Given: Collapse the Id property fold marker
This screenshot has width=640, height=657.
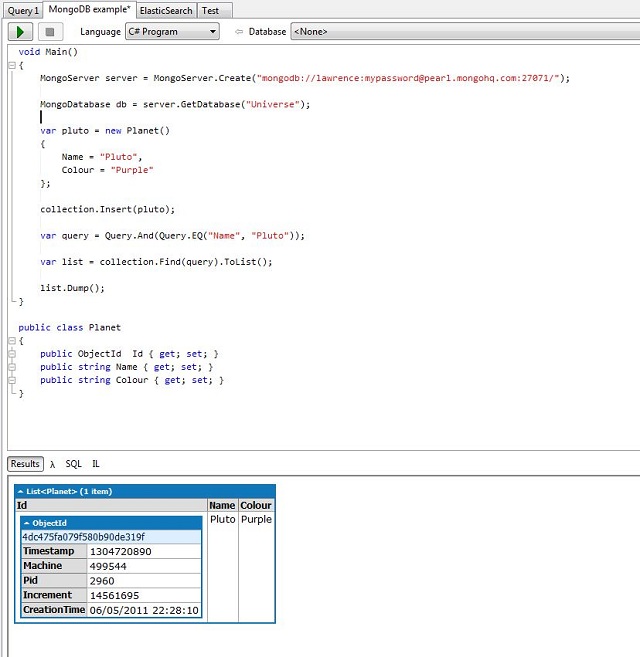Looking at the screenshot, I should point(12,354).
